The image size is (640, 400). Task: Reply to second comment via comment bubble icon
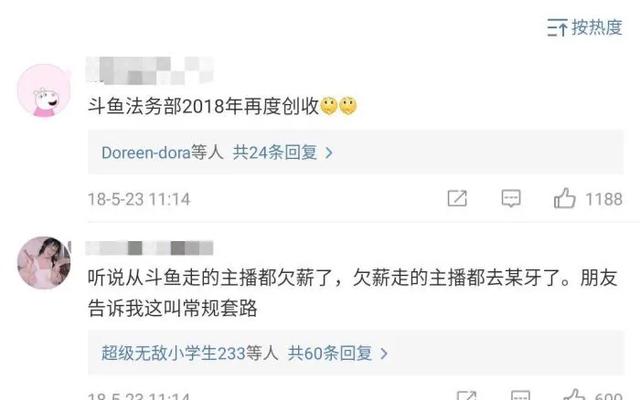(x=521, y=395)
